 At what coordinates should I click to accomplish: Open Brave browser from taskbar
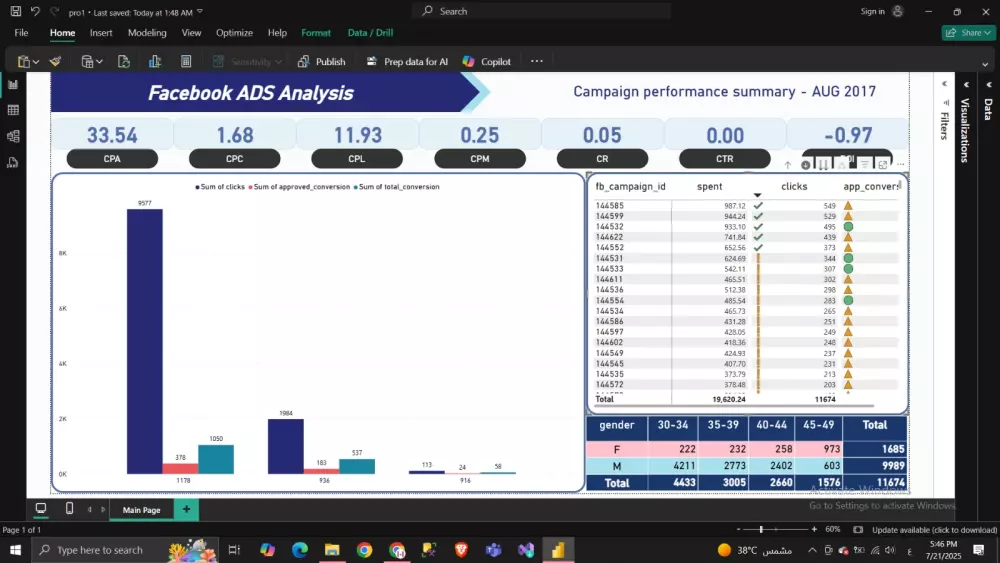pyautogui.click(x=461, y=550)
